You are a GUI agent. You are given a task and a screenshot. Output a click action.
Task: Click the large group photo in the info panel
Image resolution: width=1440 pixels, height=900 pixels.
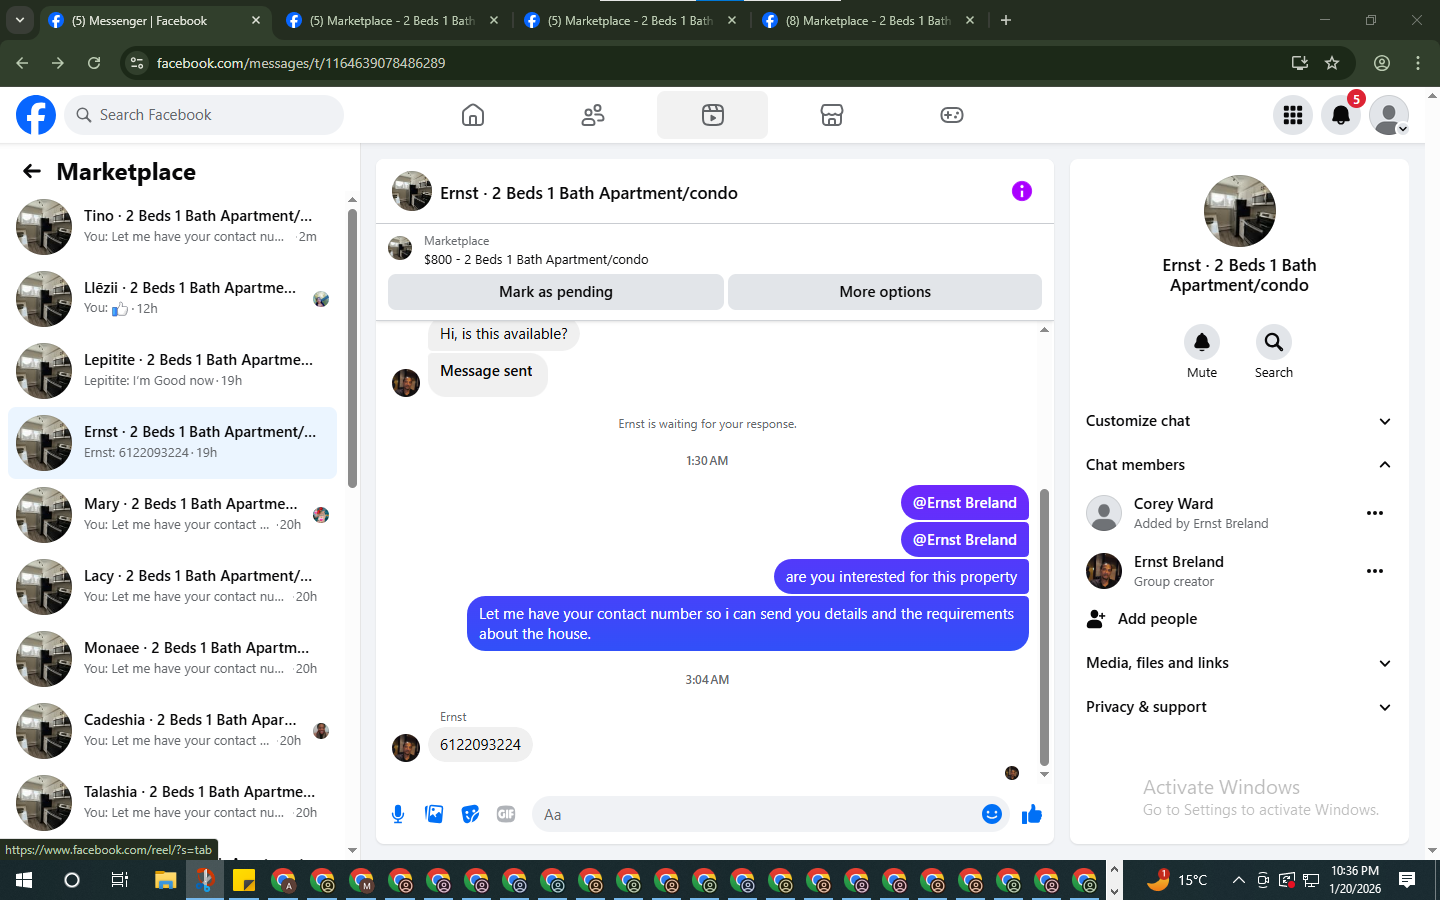(1240, 211)
